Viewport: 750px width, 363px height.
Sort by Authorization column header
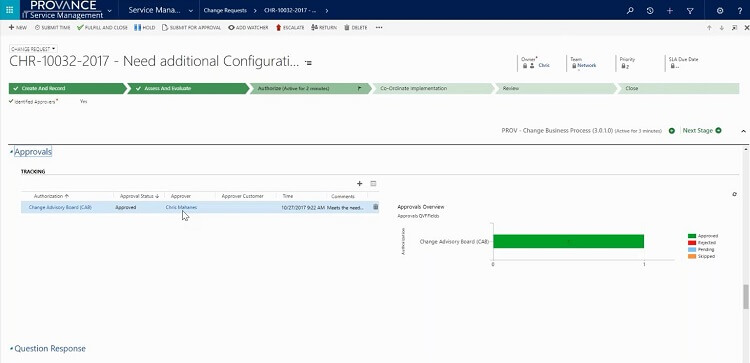coord(51,196)
